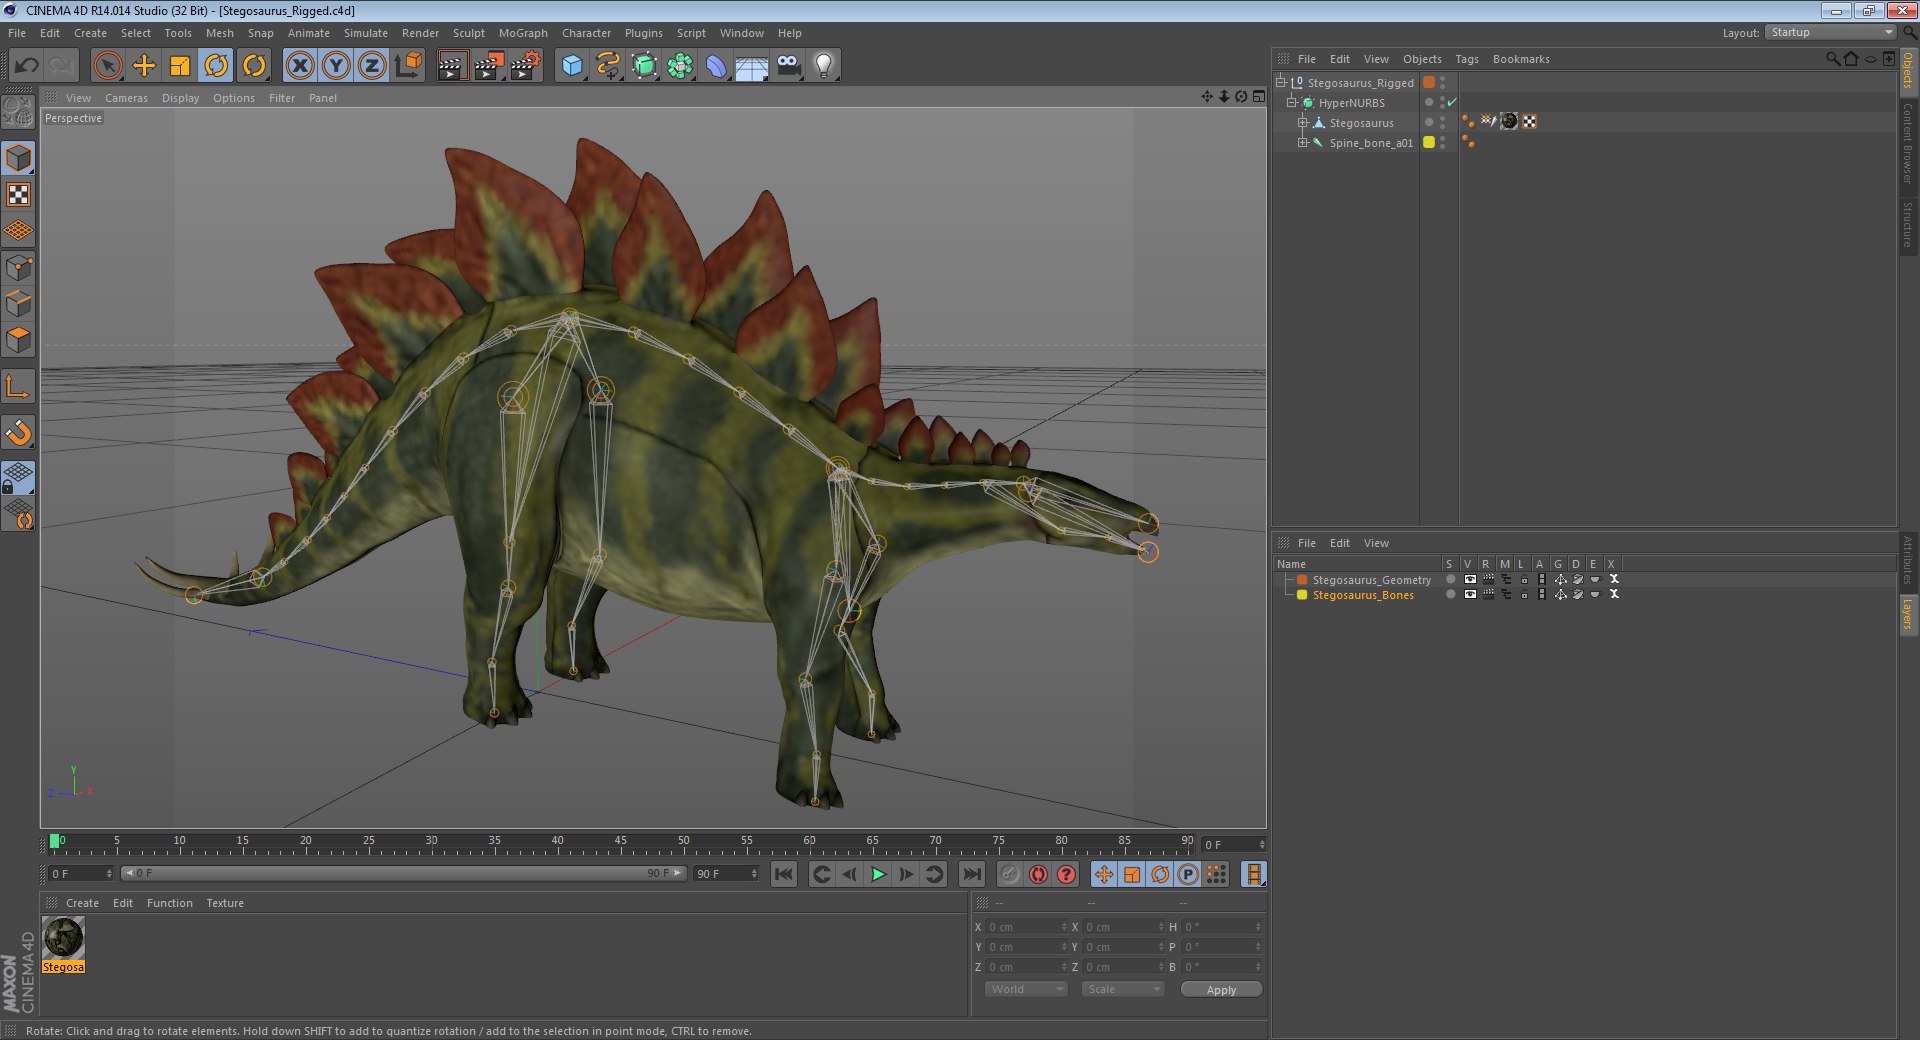
Task: Toggle Stegosaurus_Geometry layer visibility eye
Action: (x=1469, y=579)
